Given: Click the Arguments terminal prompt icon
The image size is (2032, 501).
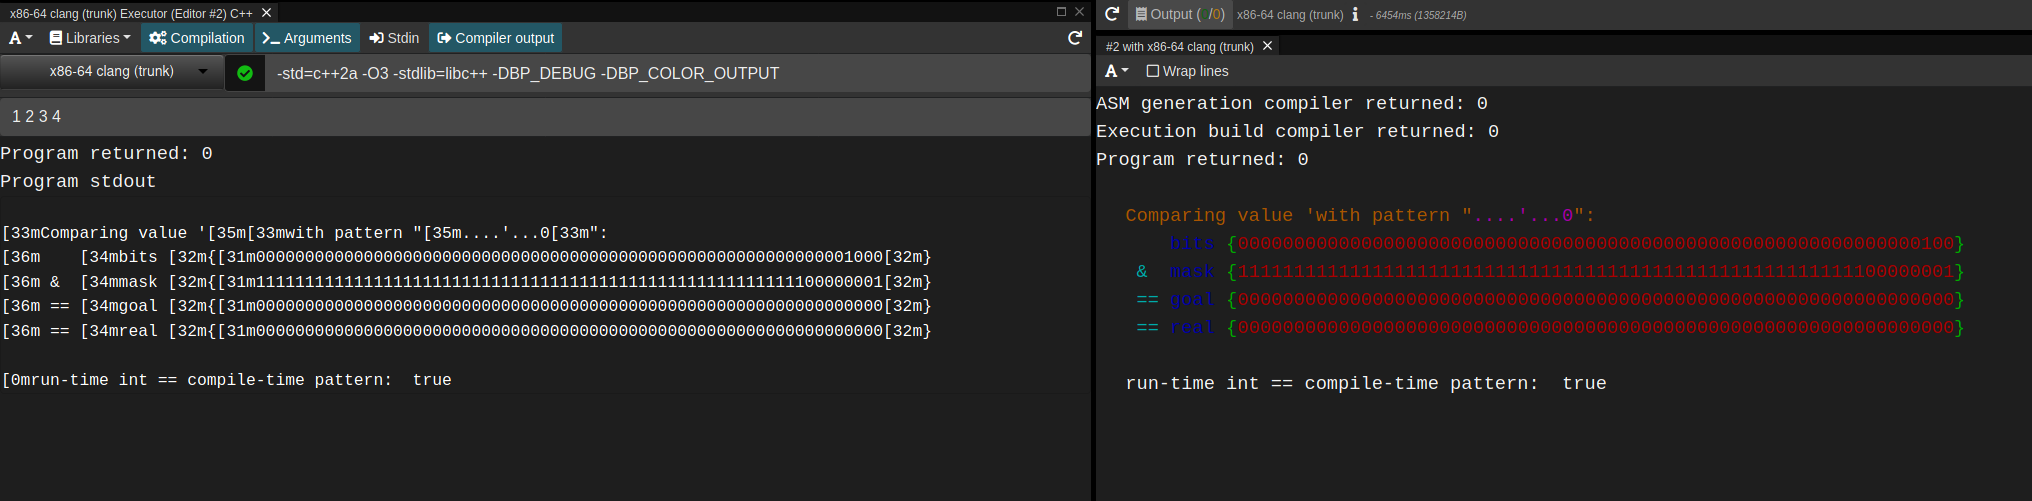Looking at the screenshot, I should [x=270, y=38].
